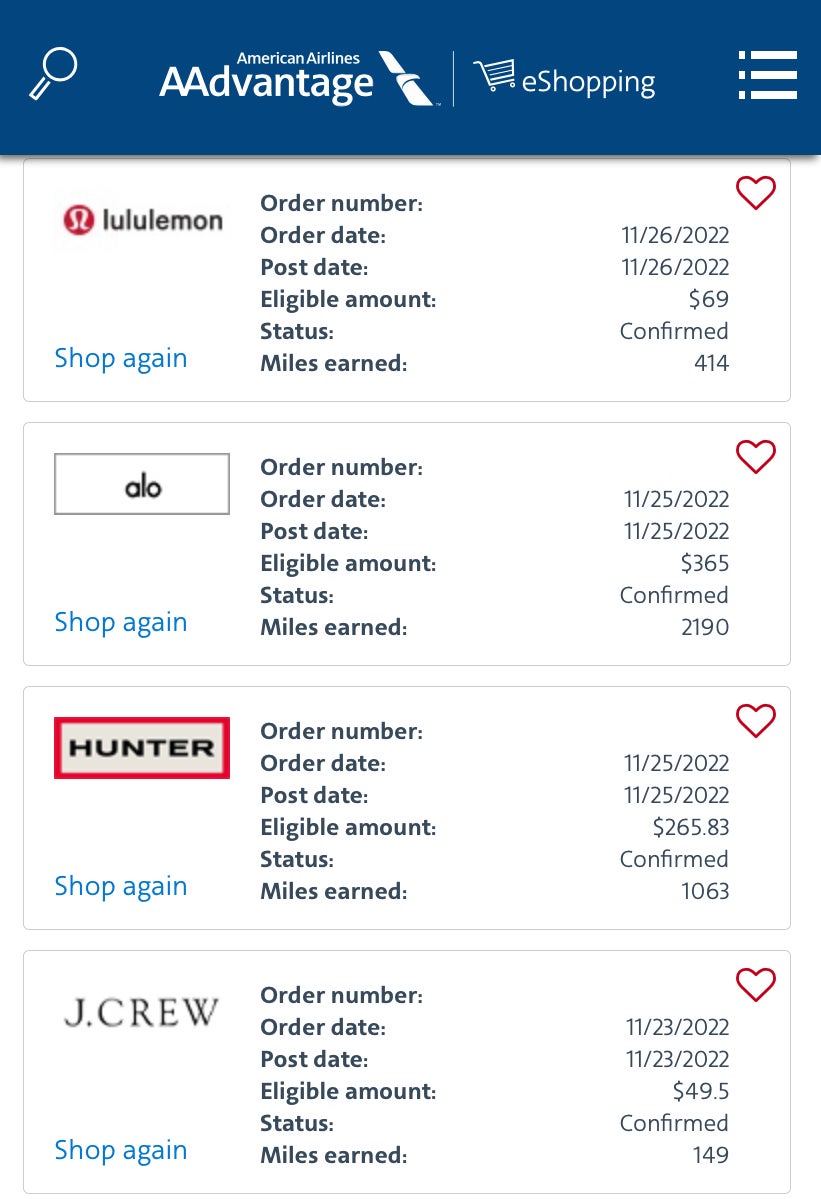This screenshot has height=1199, width=821.
Task: Click the AAdvantage wordmark
Action: [x=266, y=84]
